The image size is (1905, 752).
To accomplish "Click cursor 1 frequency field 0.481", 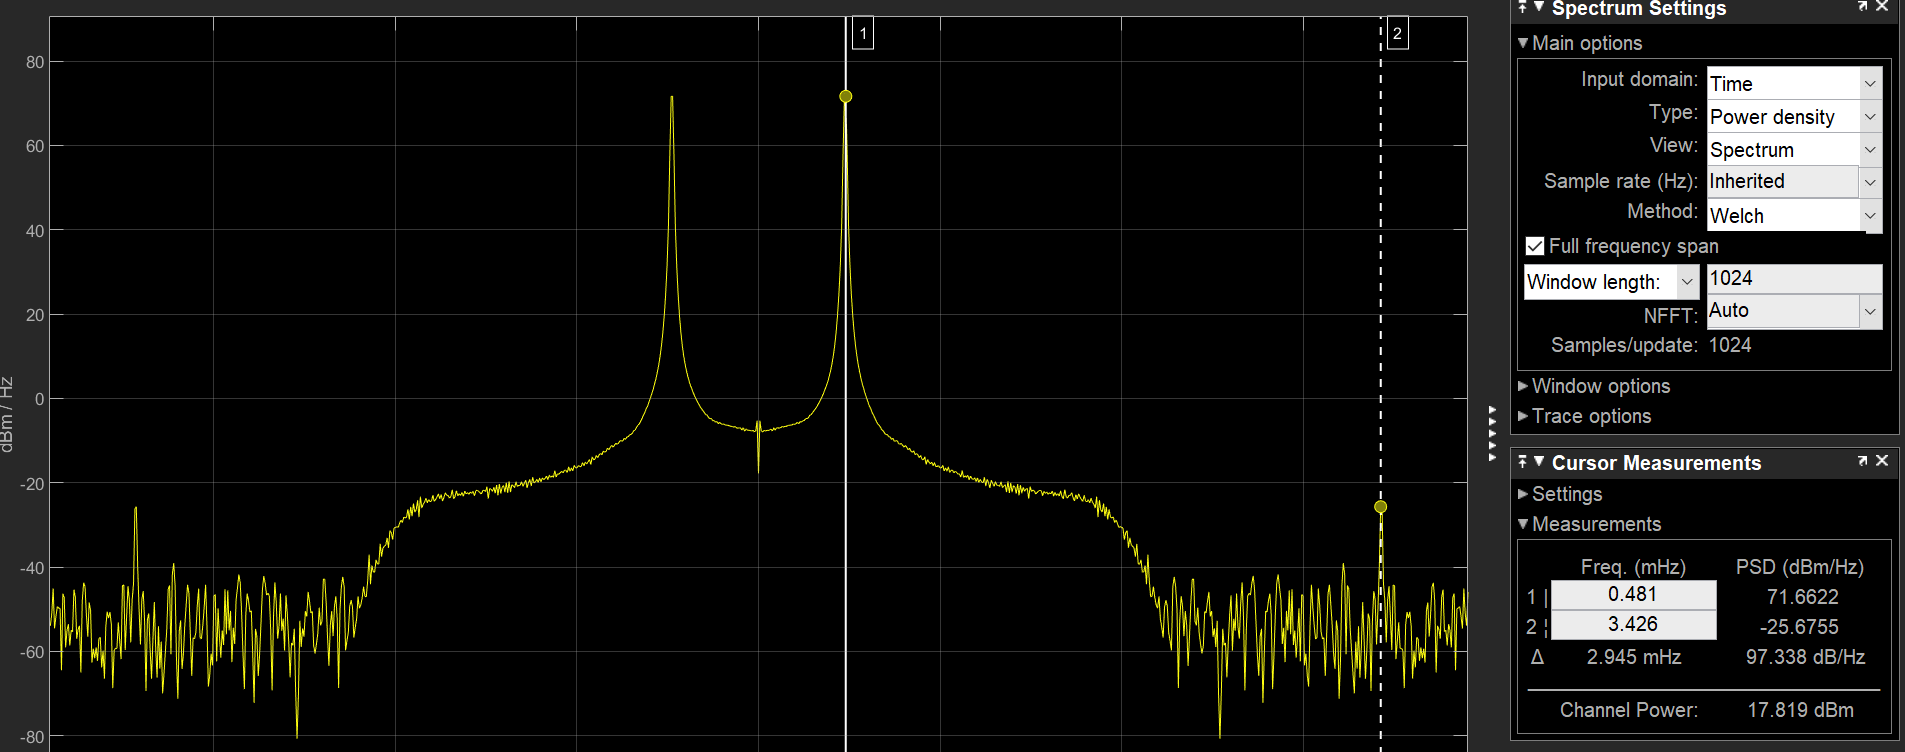I will click(1633, 595).
